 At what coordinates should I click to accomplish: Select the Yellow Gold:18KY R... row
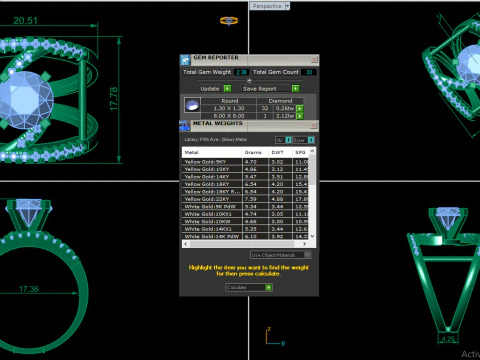click(245, 192)
